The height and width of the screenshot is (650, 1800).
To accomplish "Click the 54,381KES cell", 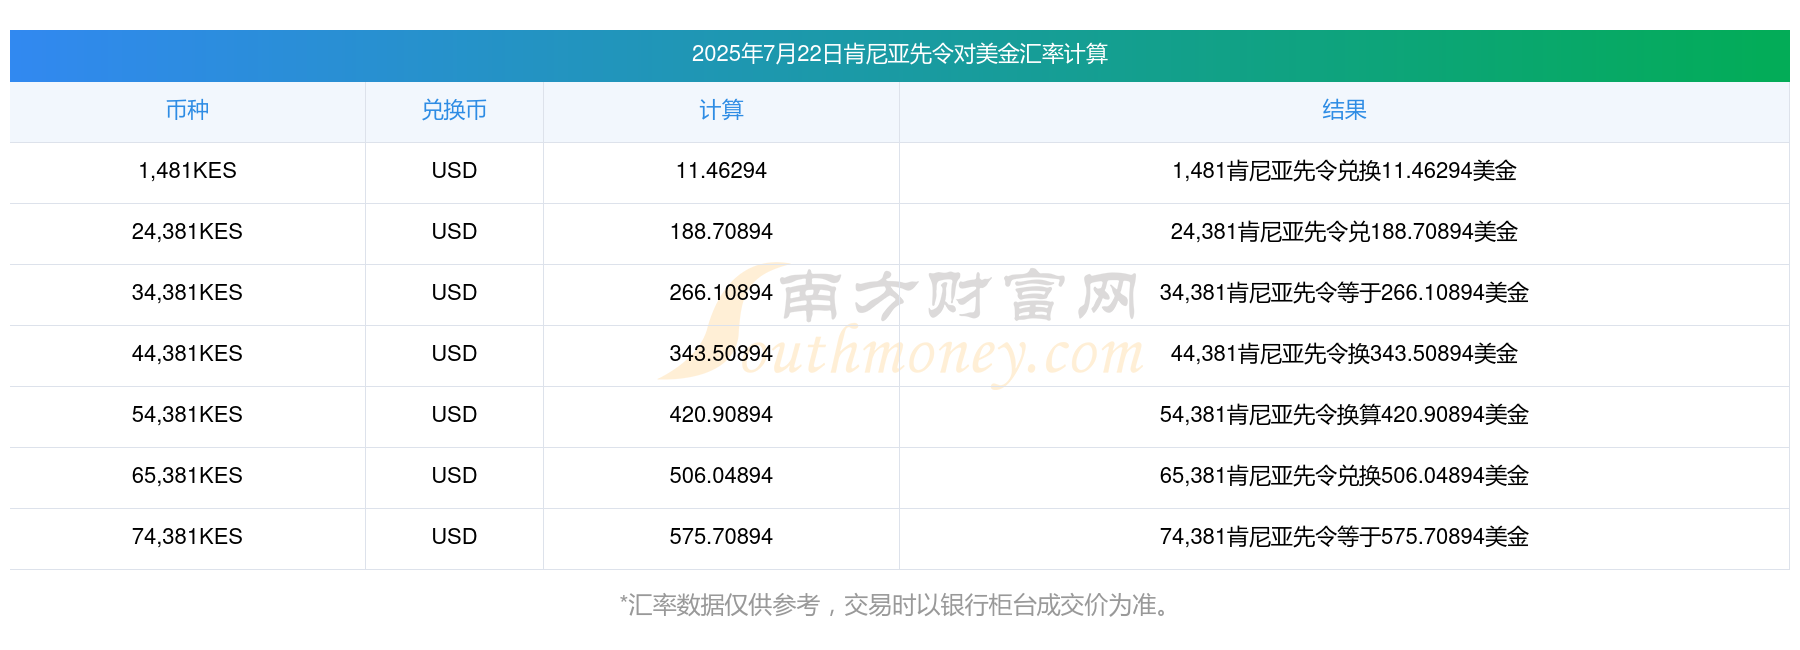I will 187,415.
